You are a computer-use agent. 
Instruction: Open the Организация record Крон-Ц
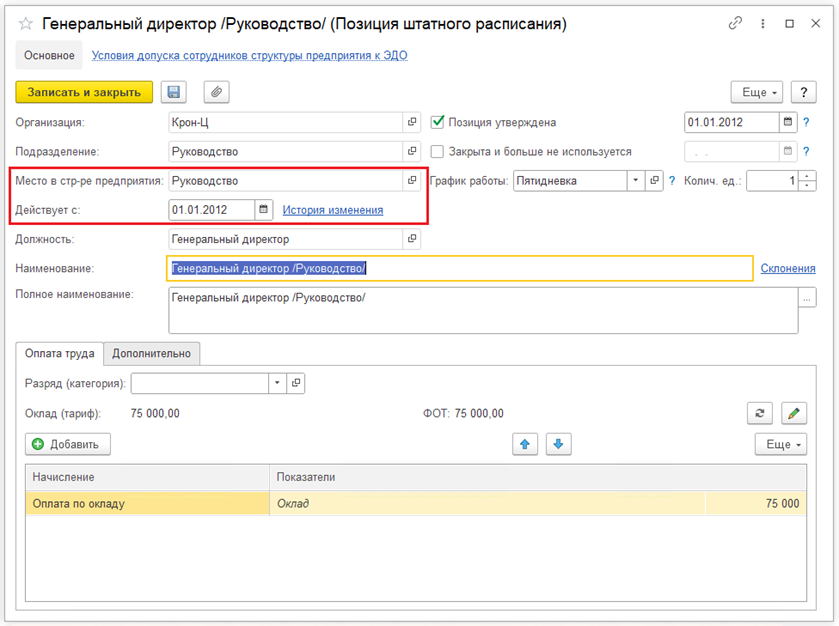coord(411,122)
